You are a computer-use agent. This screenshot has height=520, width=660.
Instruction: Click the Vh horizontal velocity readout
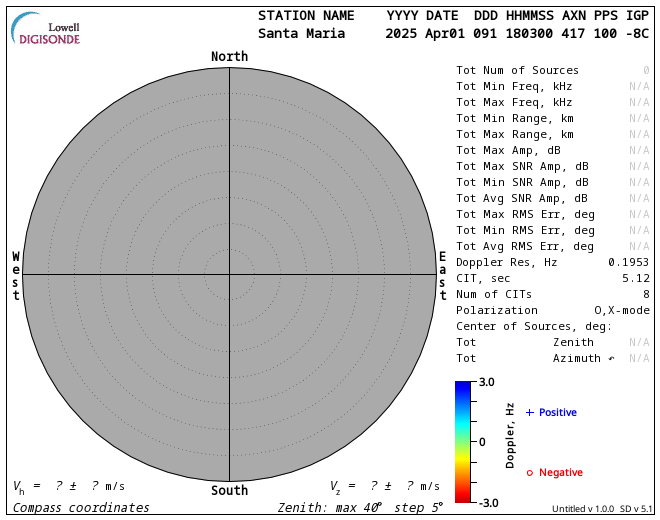pyautogui.click(x=69, y=487)
